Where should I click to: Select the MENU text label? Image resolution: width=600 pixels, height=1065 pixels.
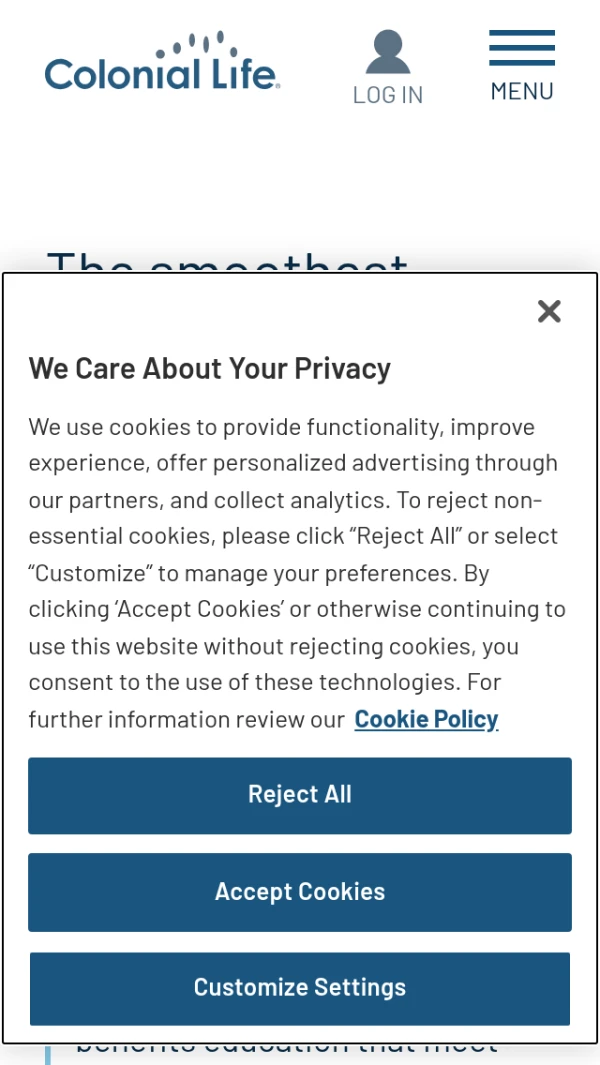pos(521,91)
